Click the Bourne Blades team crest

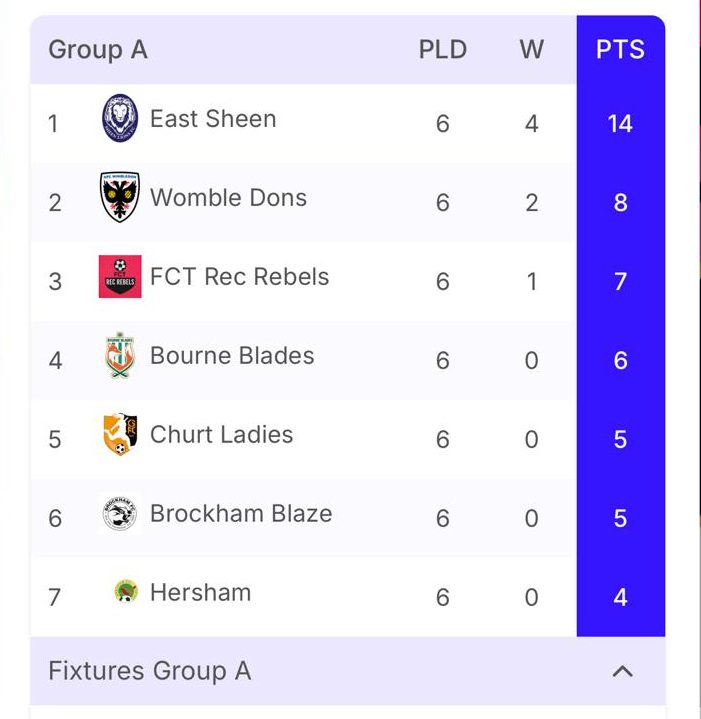119,356
